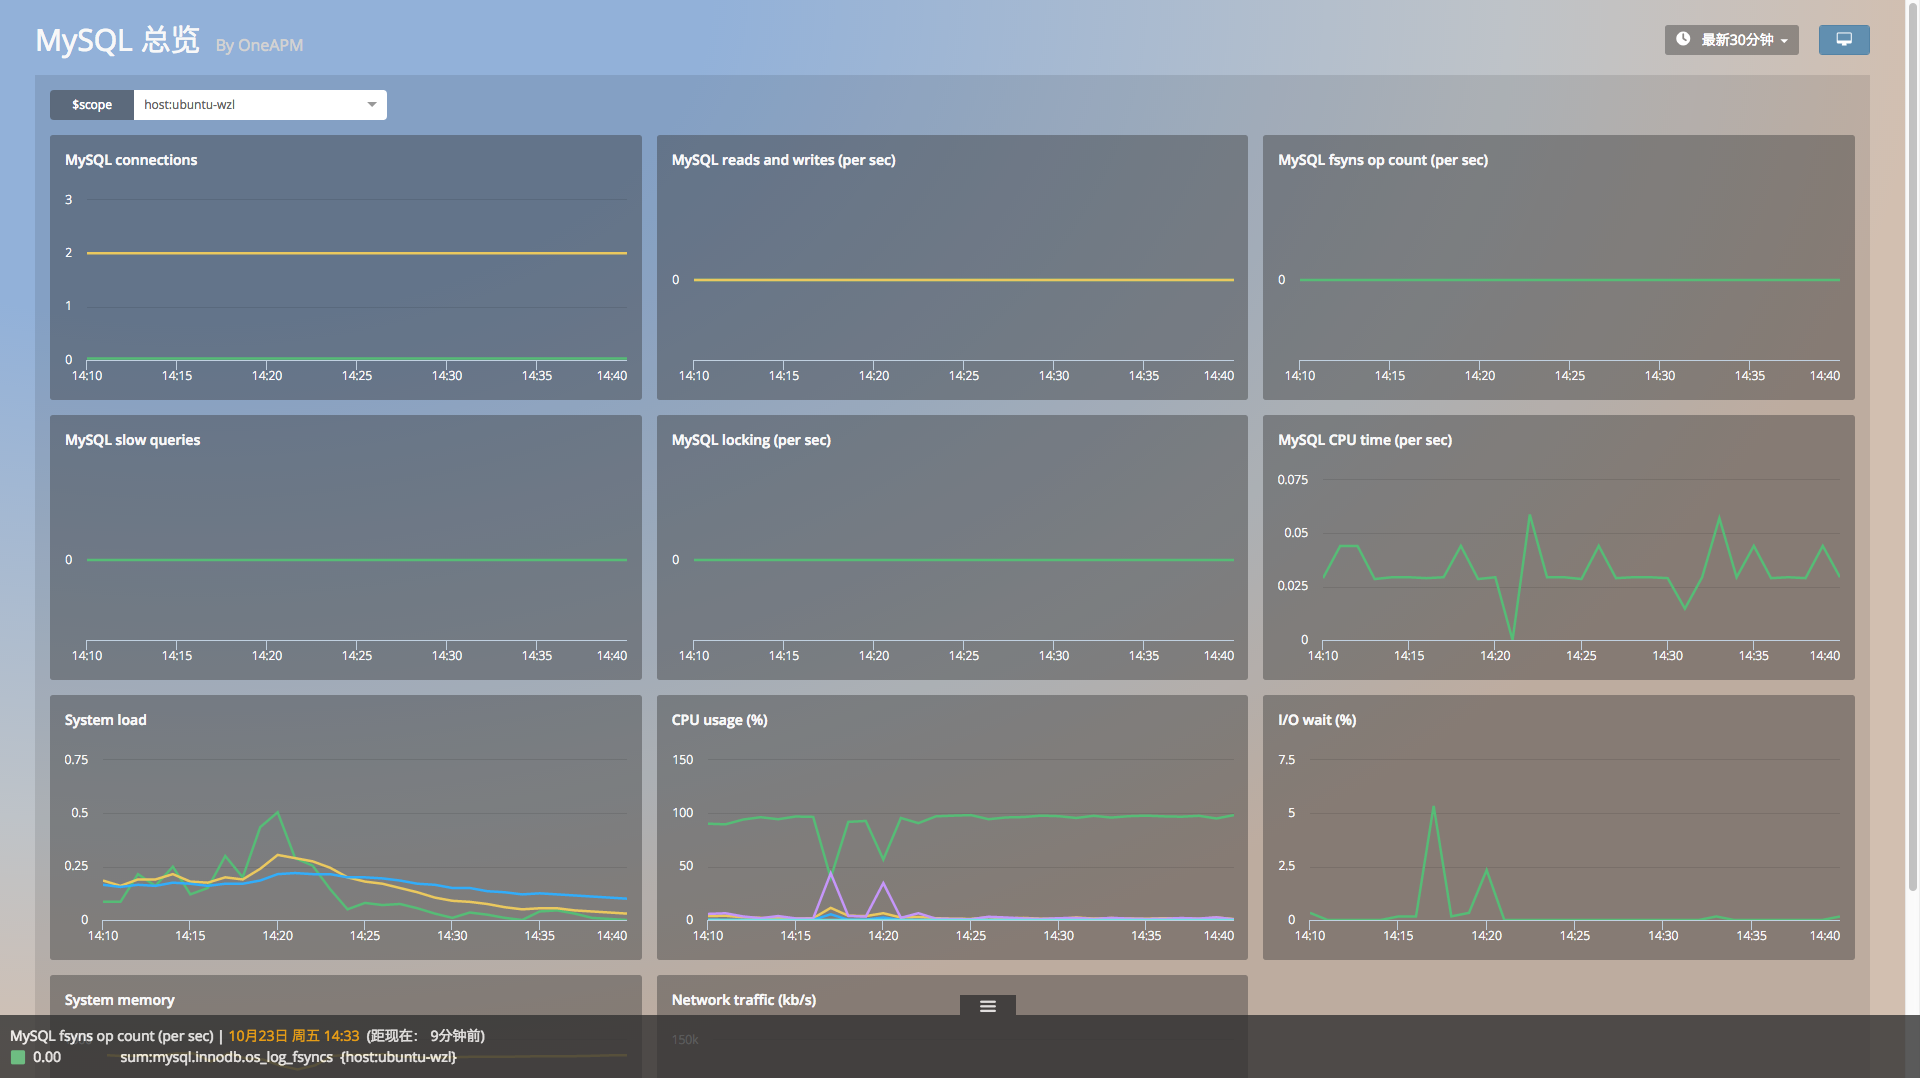This screenshot has height=1078, width=1920.
Task: Click the $scope label button
Action: 92,105
